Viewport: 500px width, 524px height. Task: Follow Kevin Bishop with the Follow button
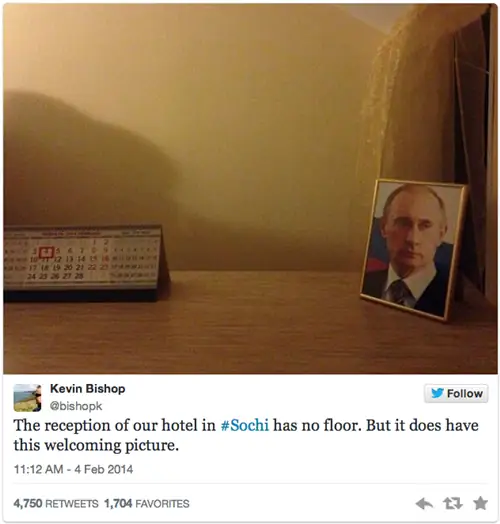point(456,393)
